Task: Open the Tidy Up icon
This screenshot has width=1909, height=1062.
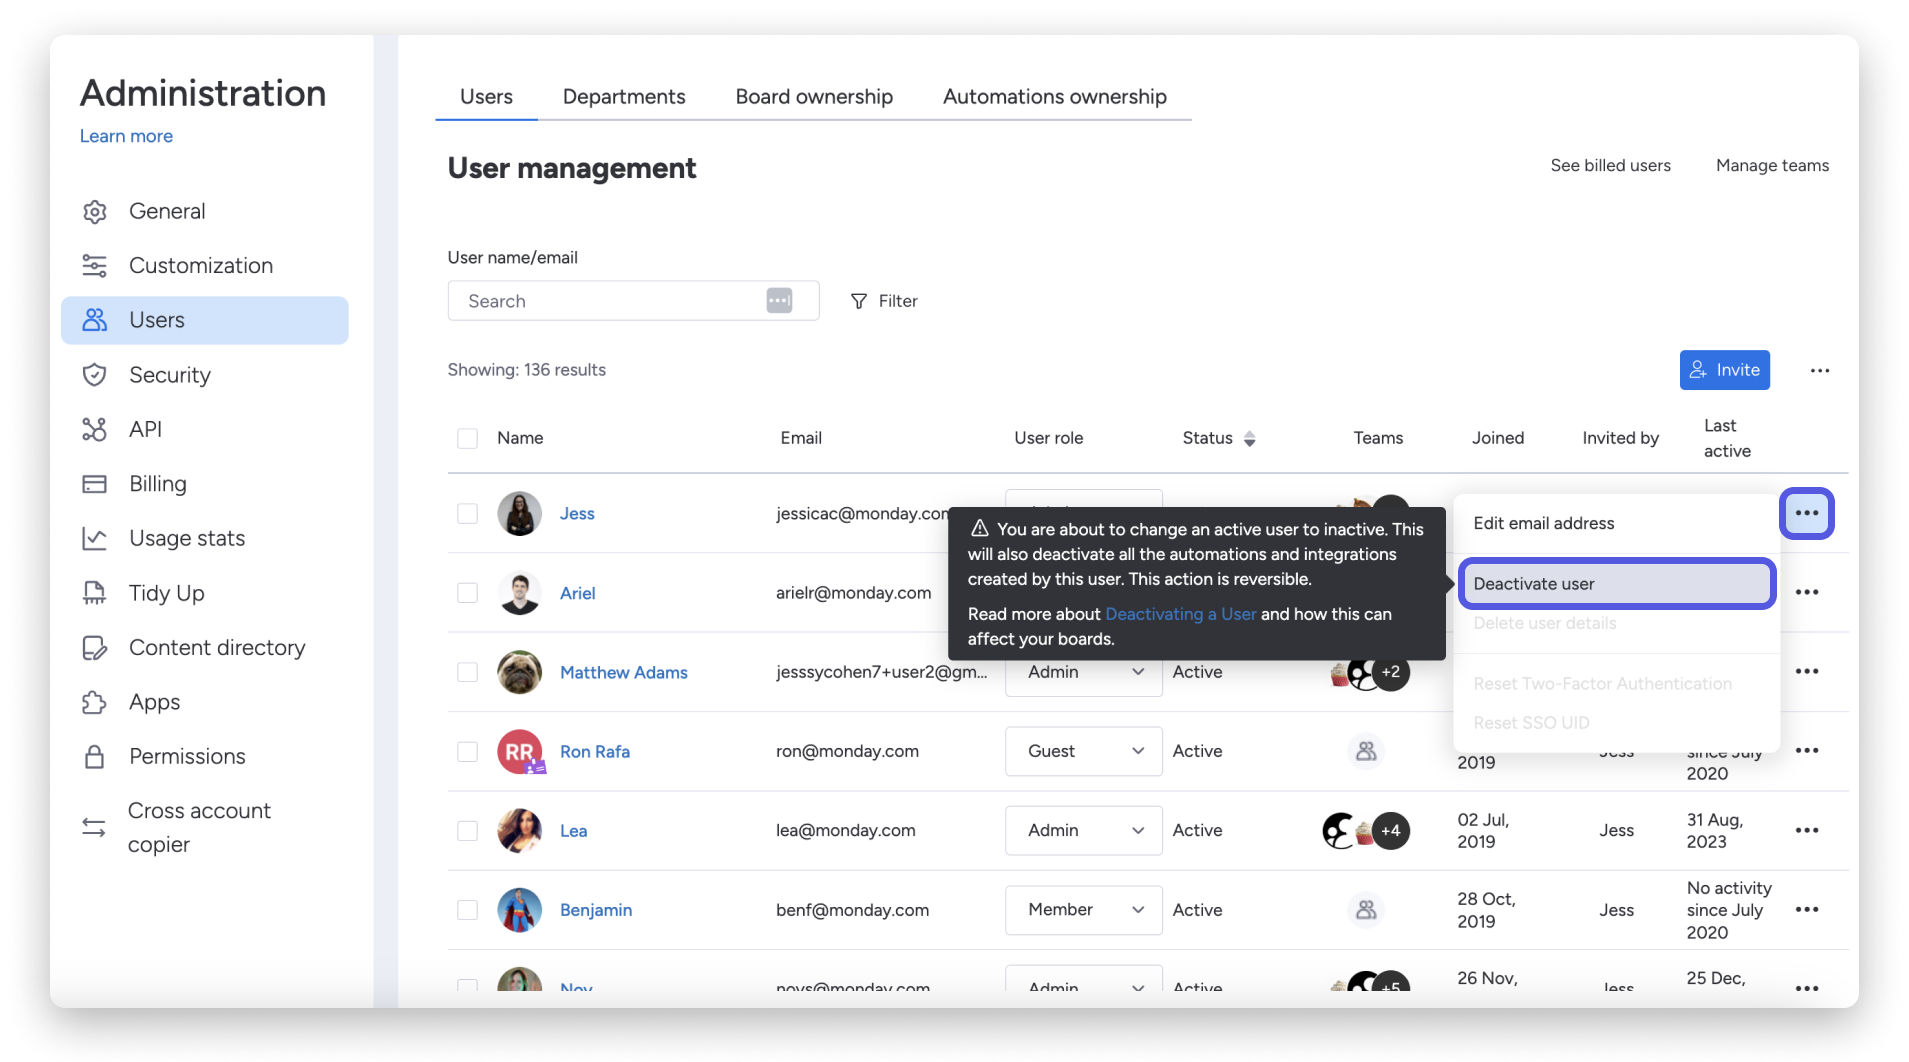Action: click(94, 593)
